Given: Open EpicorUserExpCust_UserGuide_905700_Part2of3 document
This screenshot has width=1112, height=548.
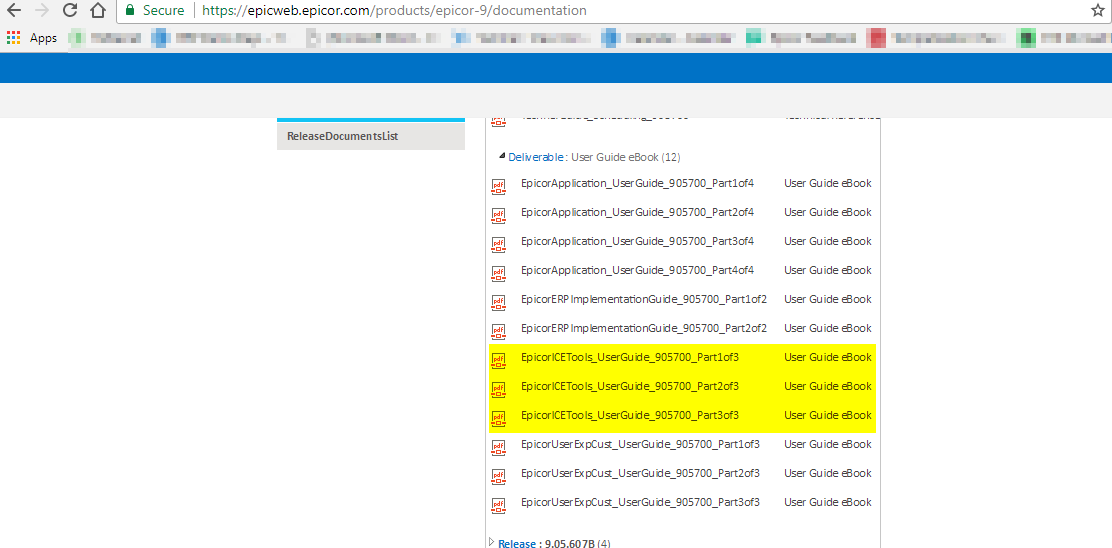Looking at the screenshot, I should pyautogui.click(x=640, y=474).
